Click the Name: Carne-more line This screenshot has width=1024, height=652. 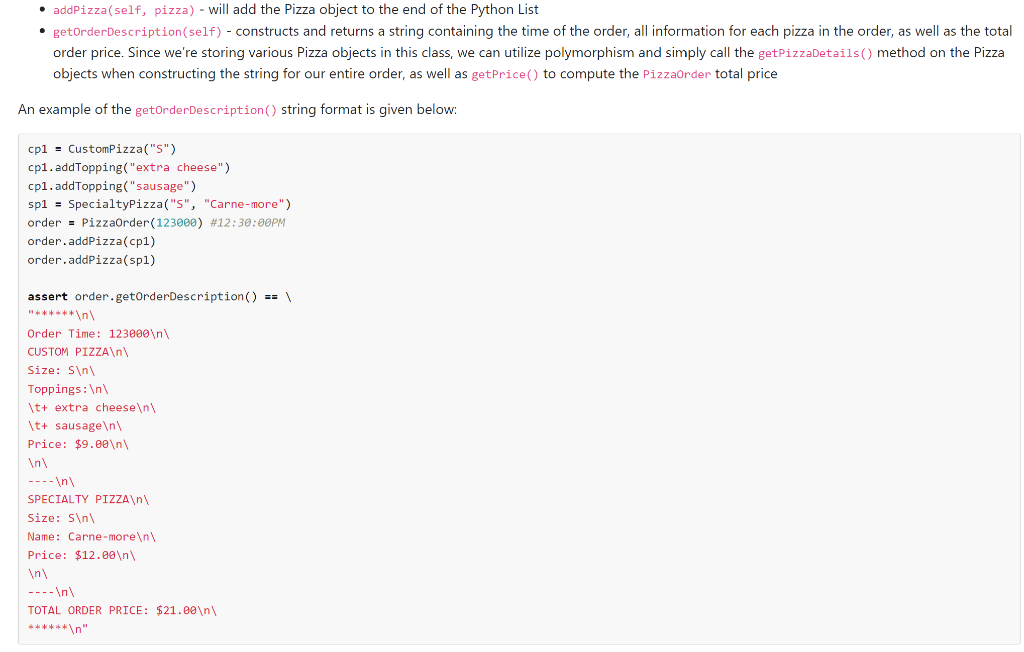click(91, 536)
